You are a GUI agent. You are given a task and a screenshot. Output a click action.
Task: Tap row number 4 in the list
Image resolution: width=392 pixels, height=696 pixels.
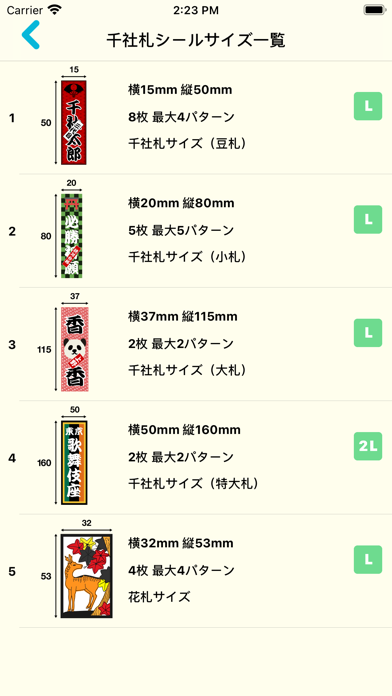[x=12, y=458]
